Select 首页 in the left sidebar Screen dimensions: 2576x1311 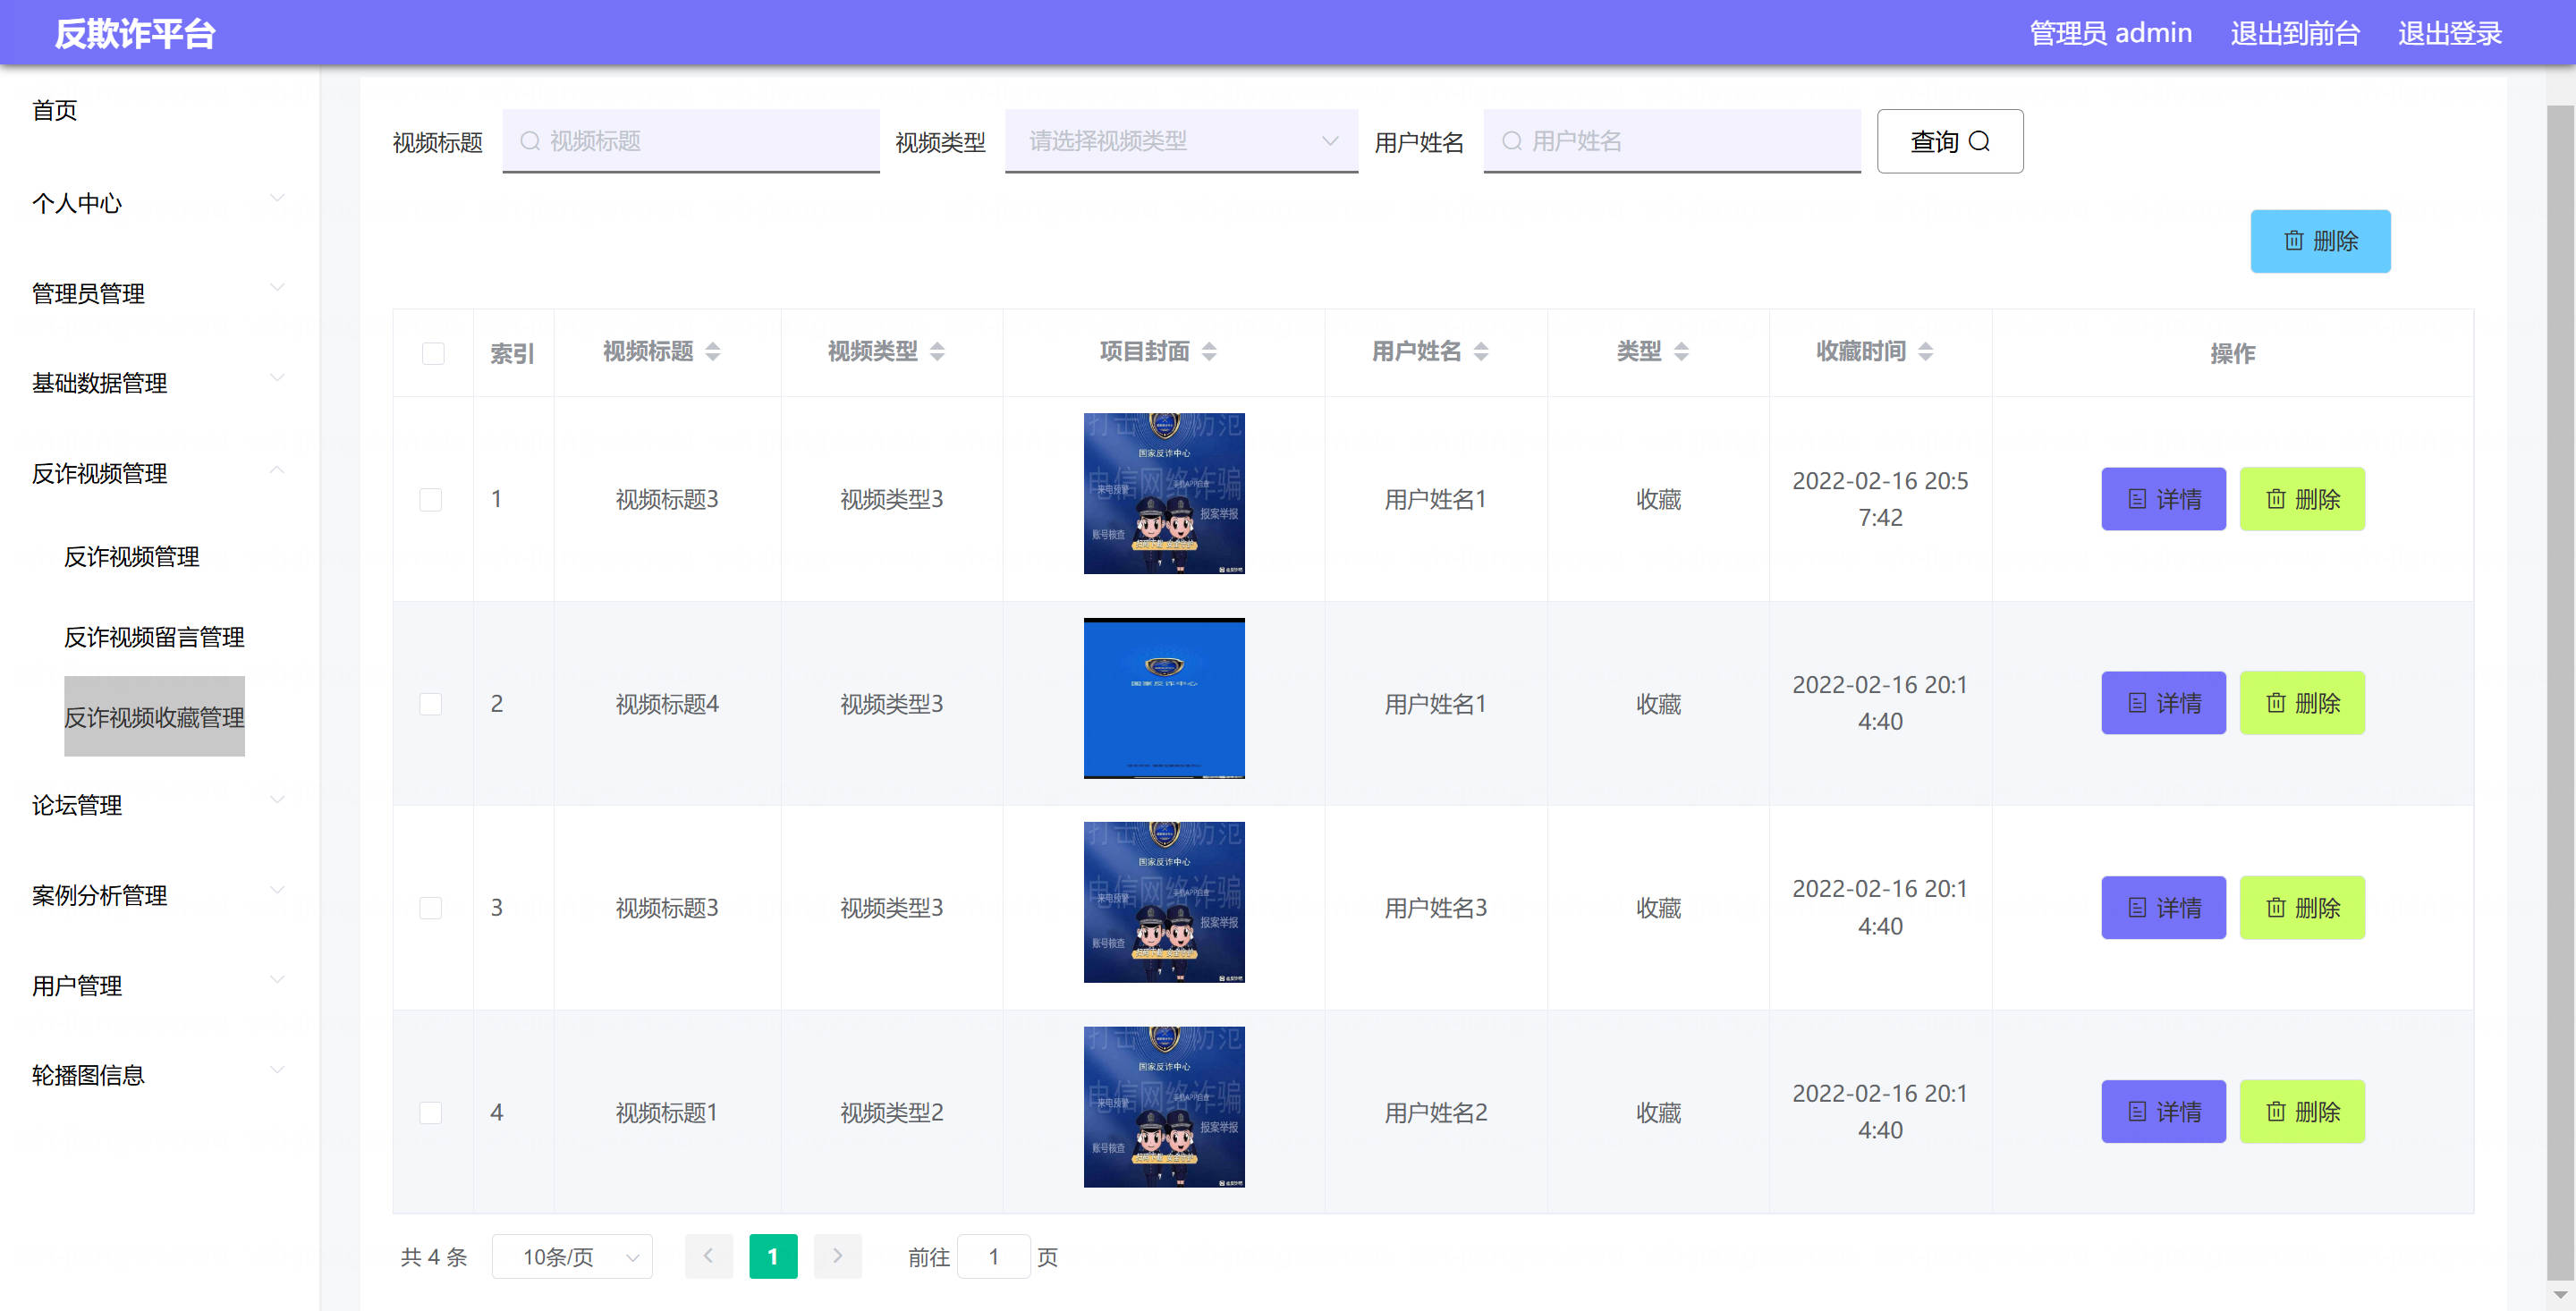[x=55, y=110]
